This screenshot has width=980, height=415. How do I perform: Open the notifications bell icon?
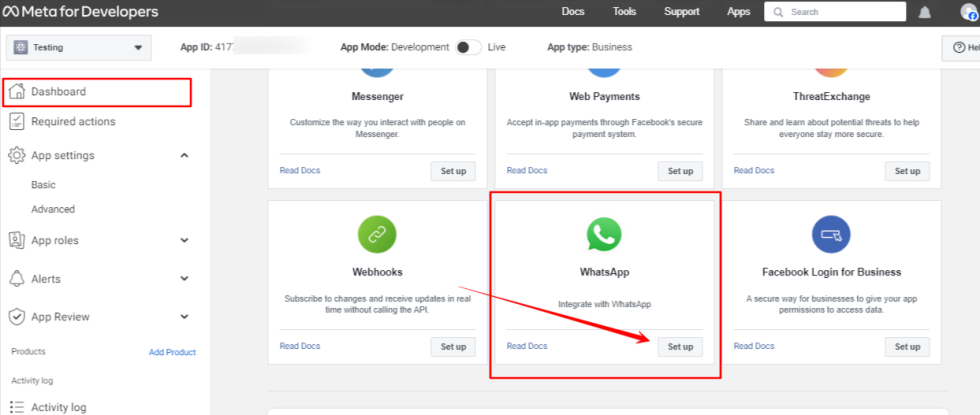click(x=924, y=12)
